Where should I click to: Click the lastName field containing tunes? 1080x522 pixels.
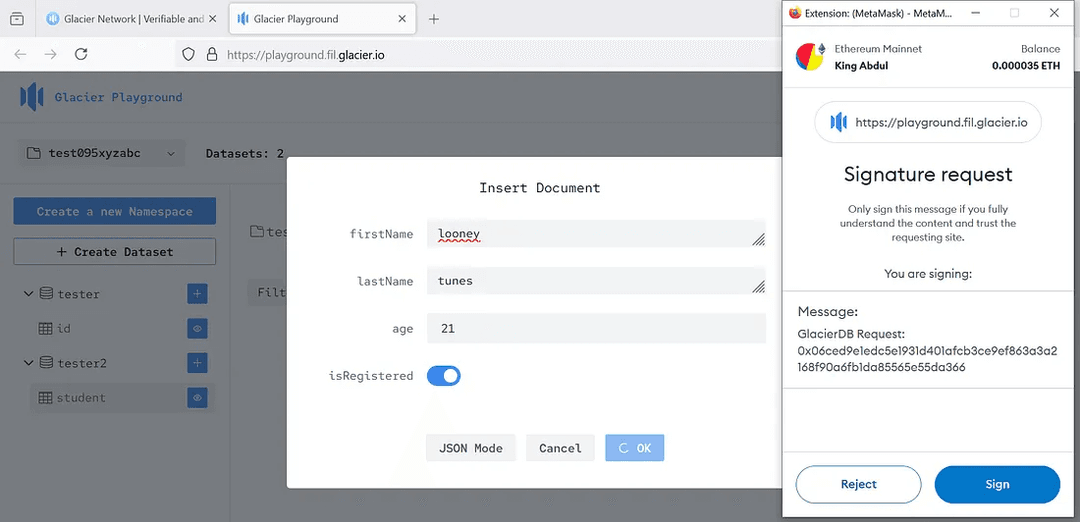[x=596, y=281]
